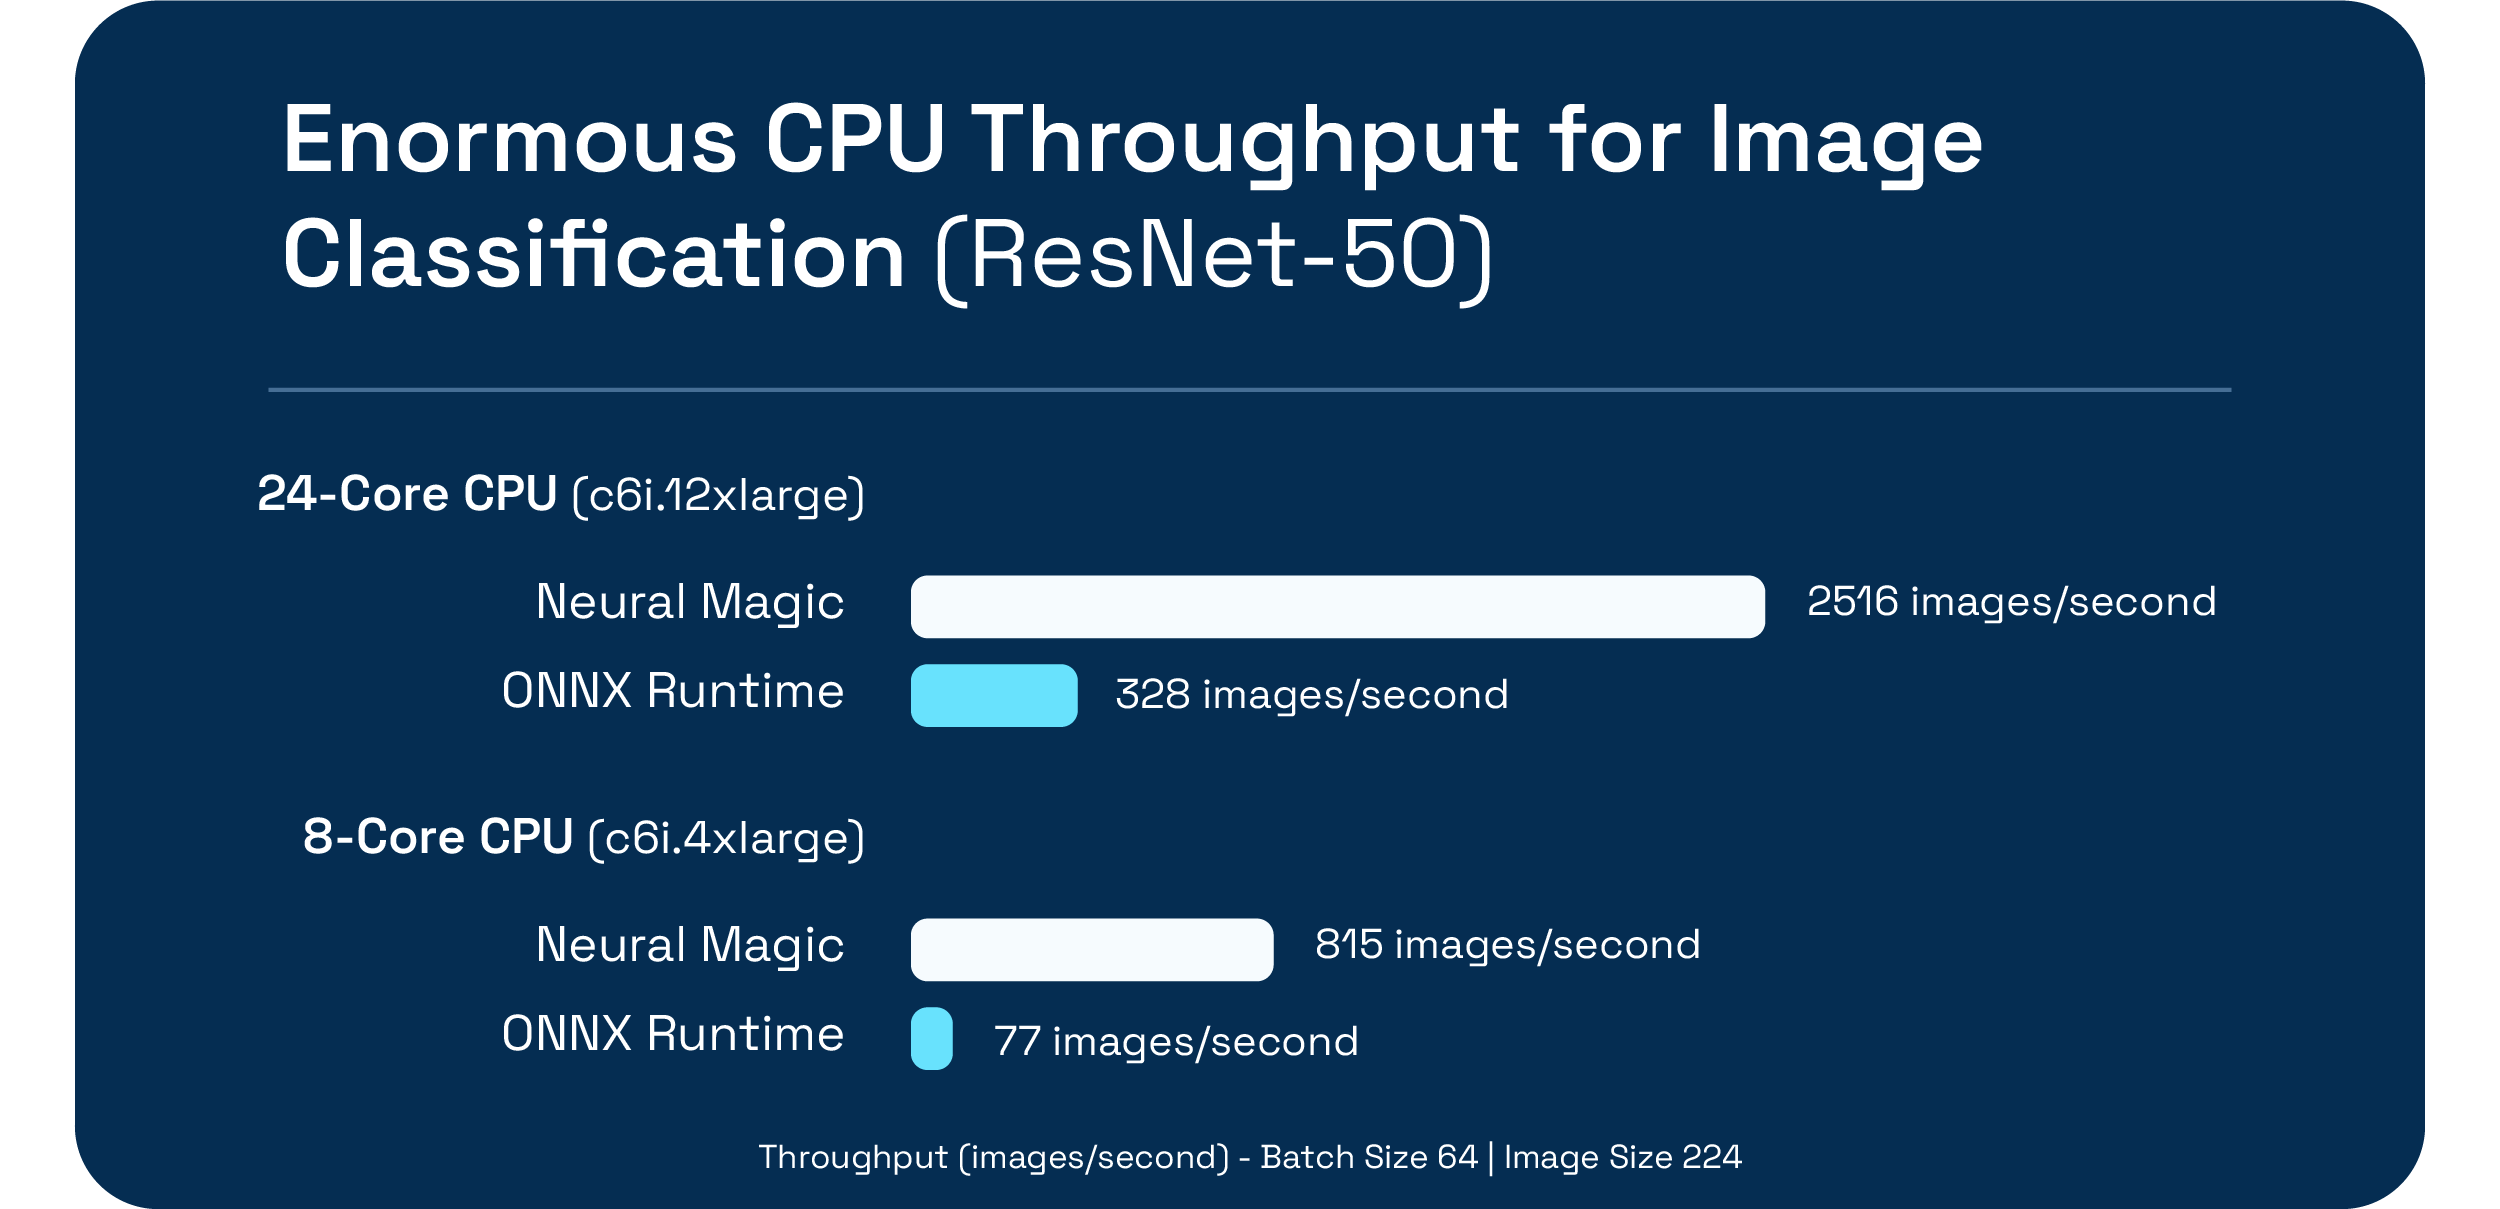Screen dimensions: 2500x1209
Task: Click the 8-core Neural Magic white bar
Action: click(x=1092, y=949)
